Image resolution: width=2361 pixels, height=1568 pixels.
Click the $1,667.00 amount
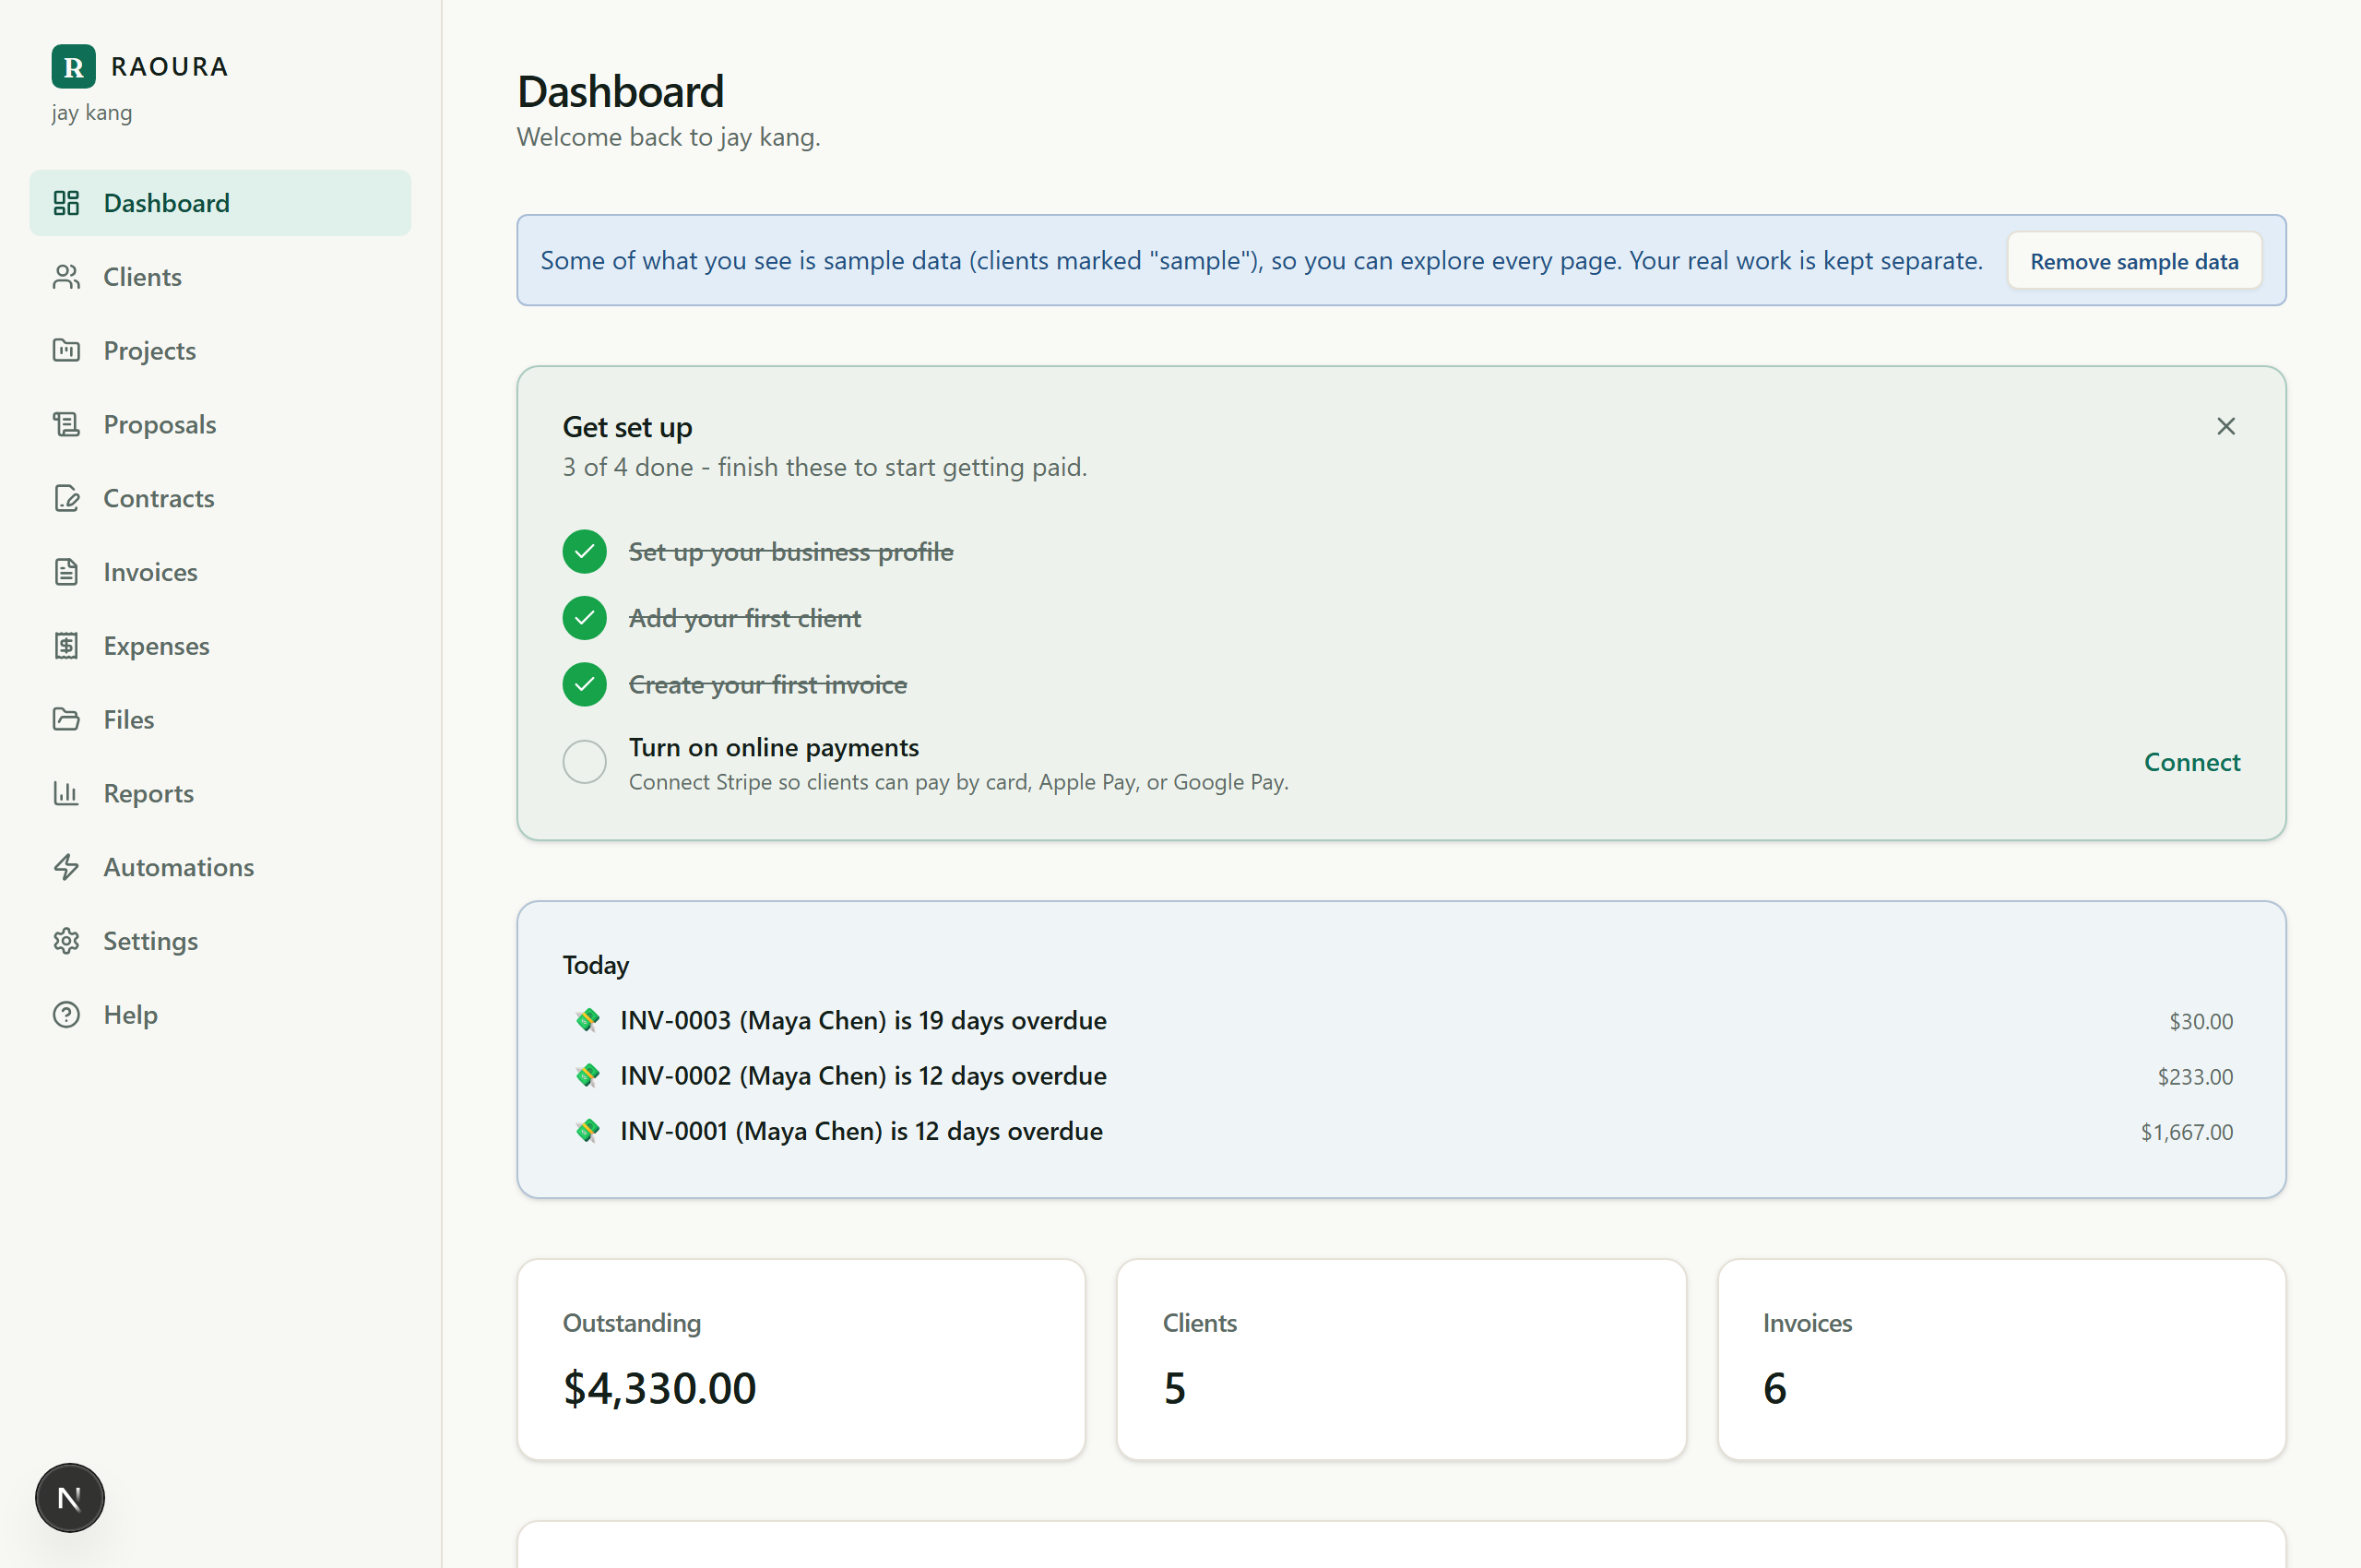tap(2187, 1132)
